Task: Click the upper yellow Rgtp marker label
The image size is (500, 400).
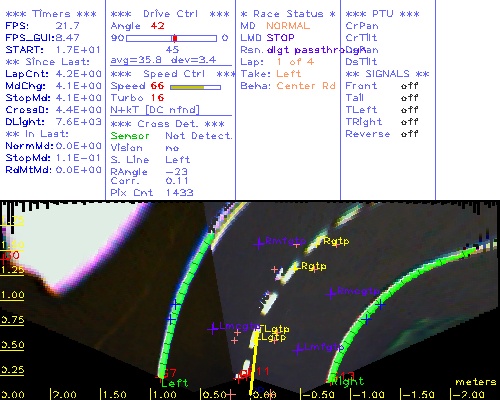Action: tap(337, 241)
